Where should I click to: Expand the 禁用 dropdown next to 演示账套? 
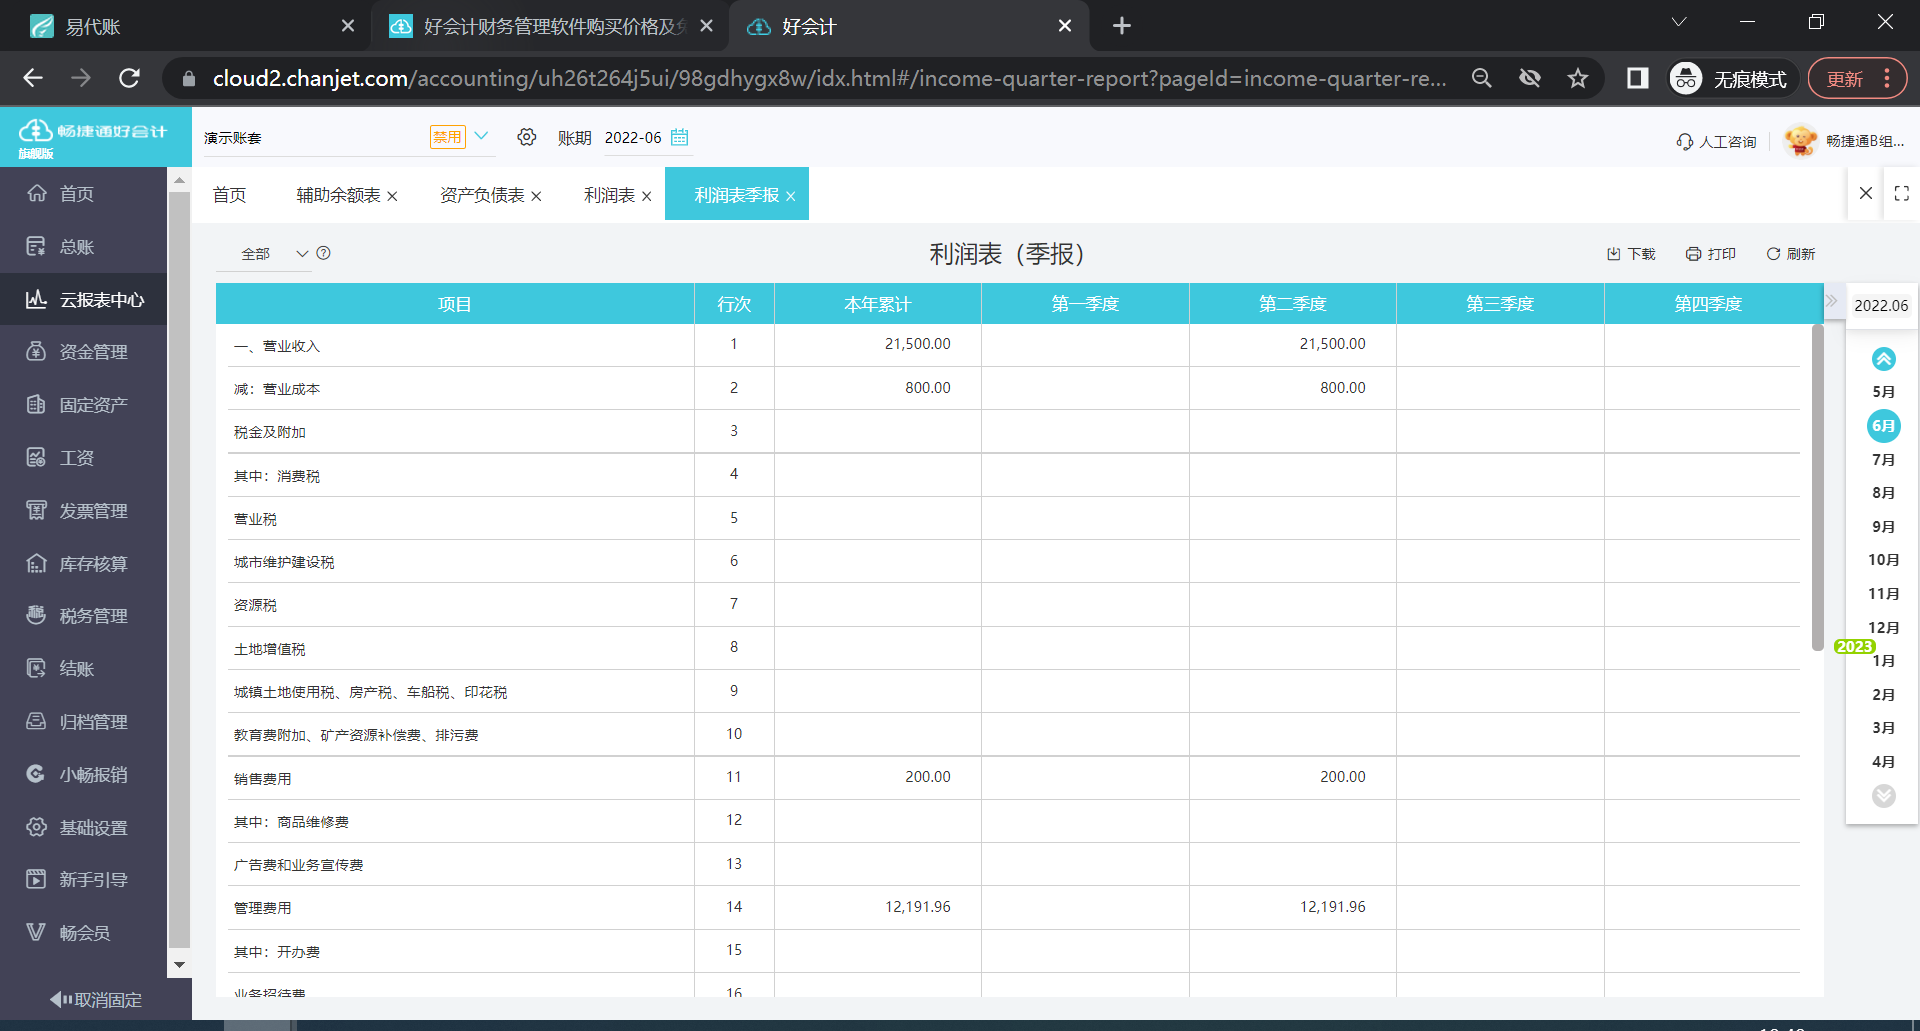click(483, 136)
